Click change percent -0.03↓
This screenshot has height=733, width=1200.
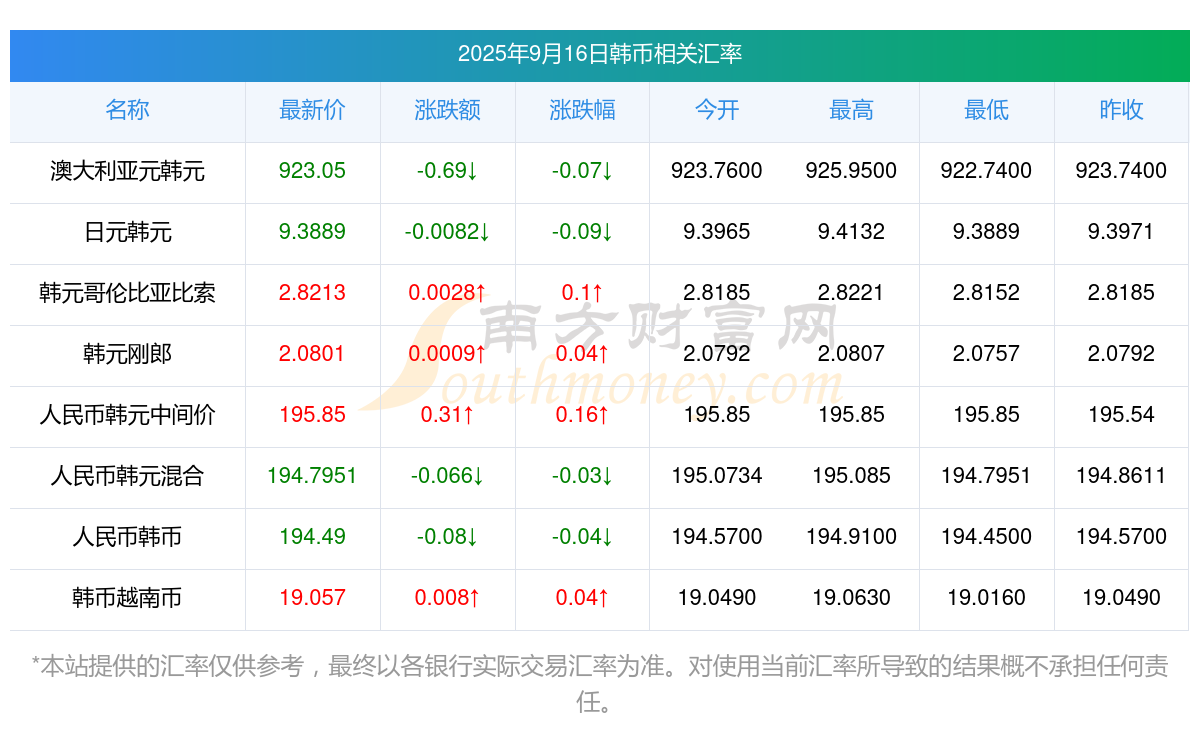point(582,476)
